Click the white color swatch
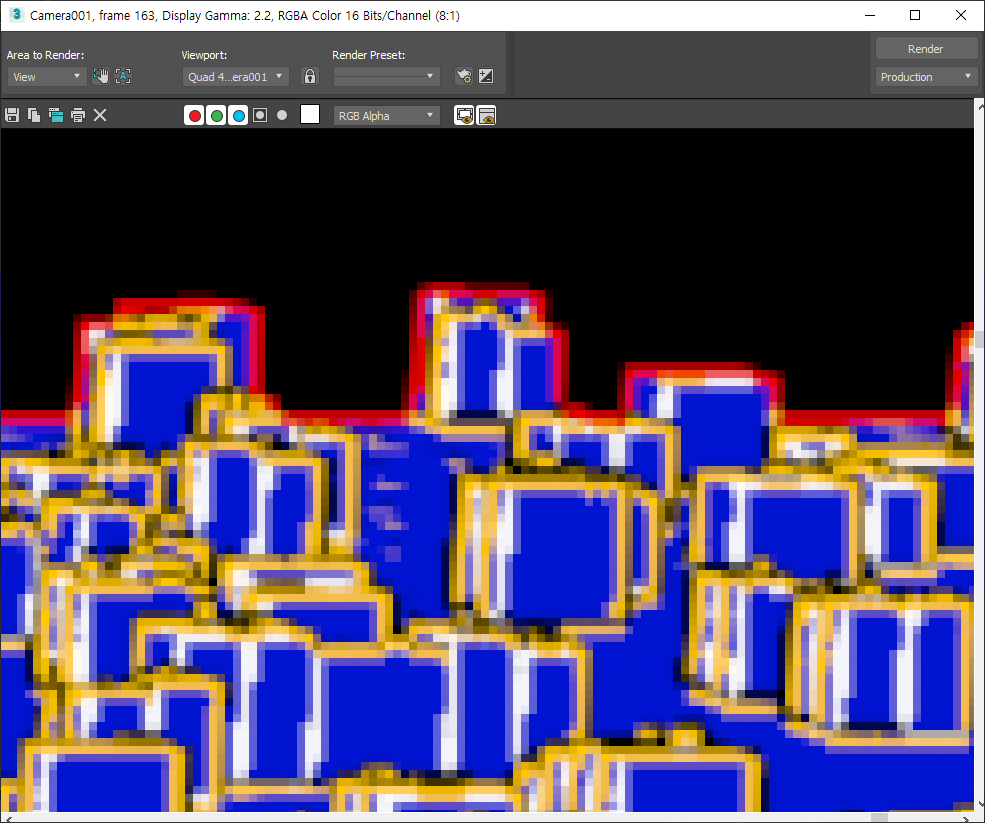The width and height of the screenshot is (985, 823). click(x=310, y=114)
